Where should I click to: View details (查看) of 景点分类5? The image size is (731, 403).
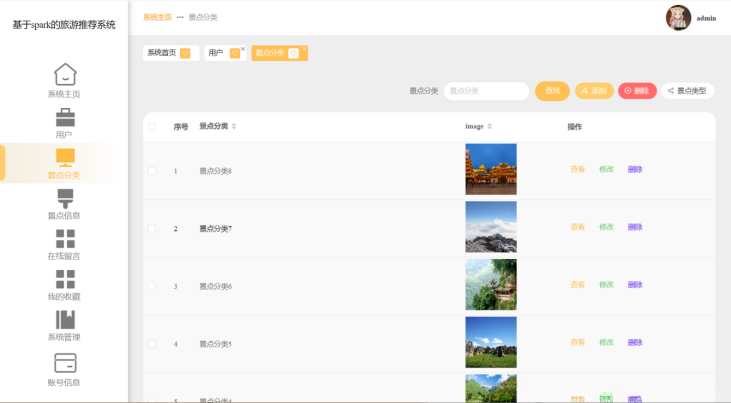pyautogui.click(x=578, y=342)
